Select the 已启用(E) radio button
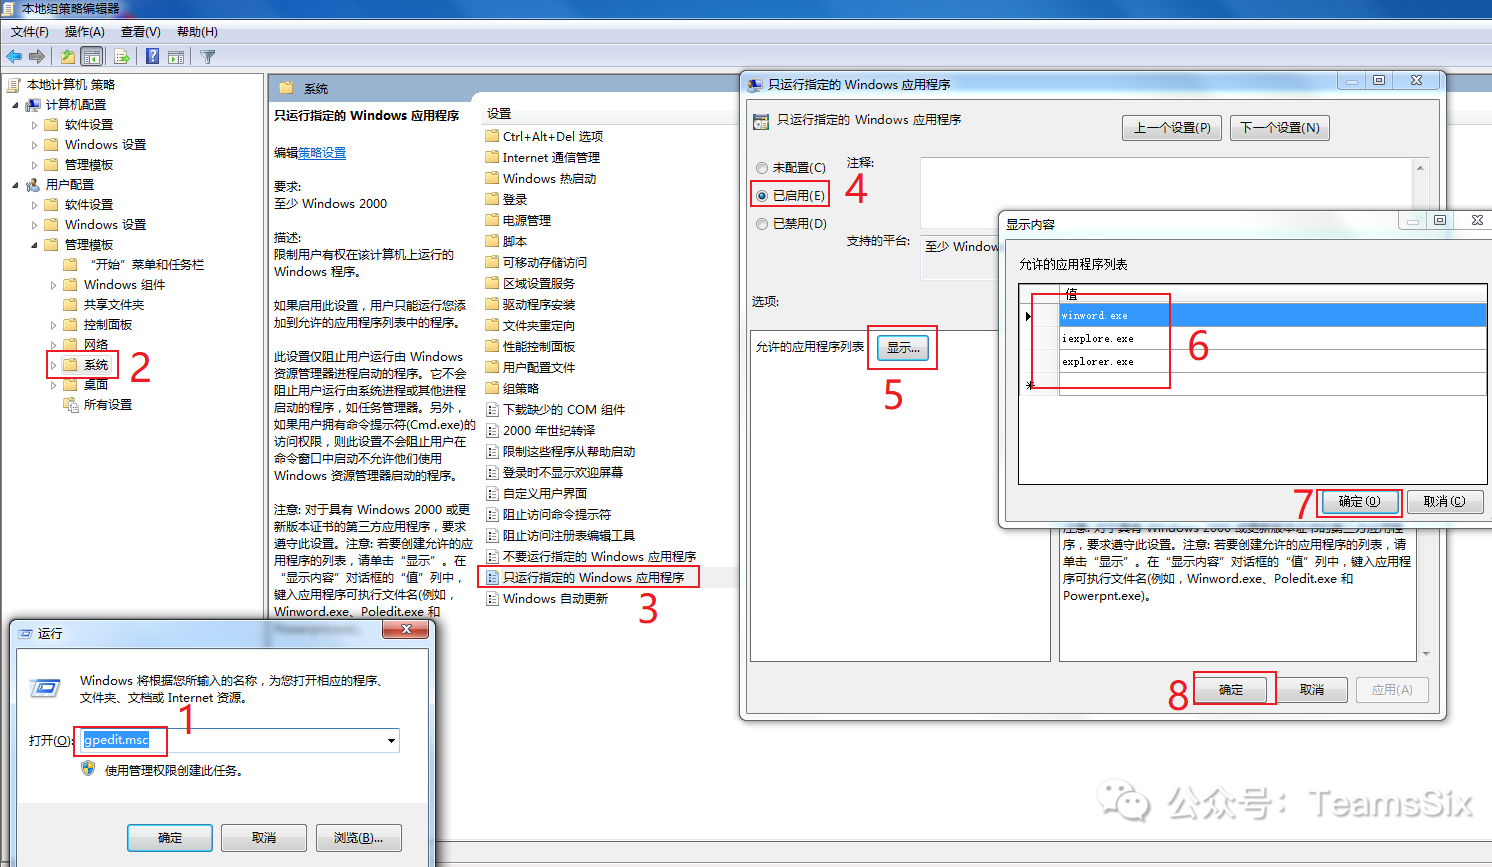 pyautogui.click(x=762, y=196)
